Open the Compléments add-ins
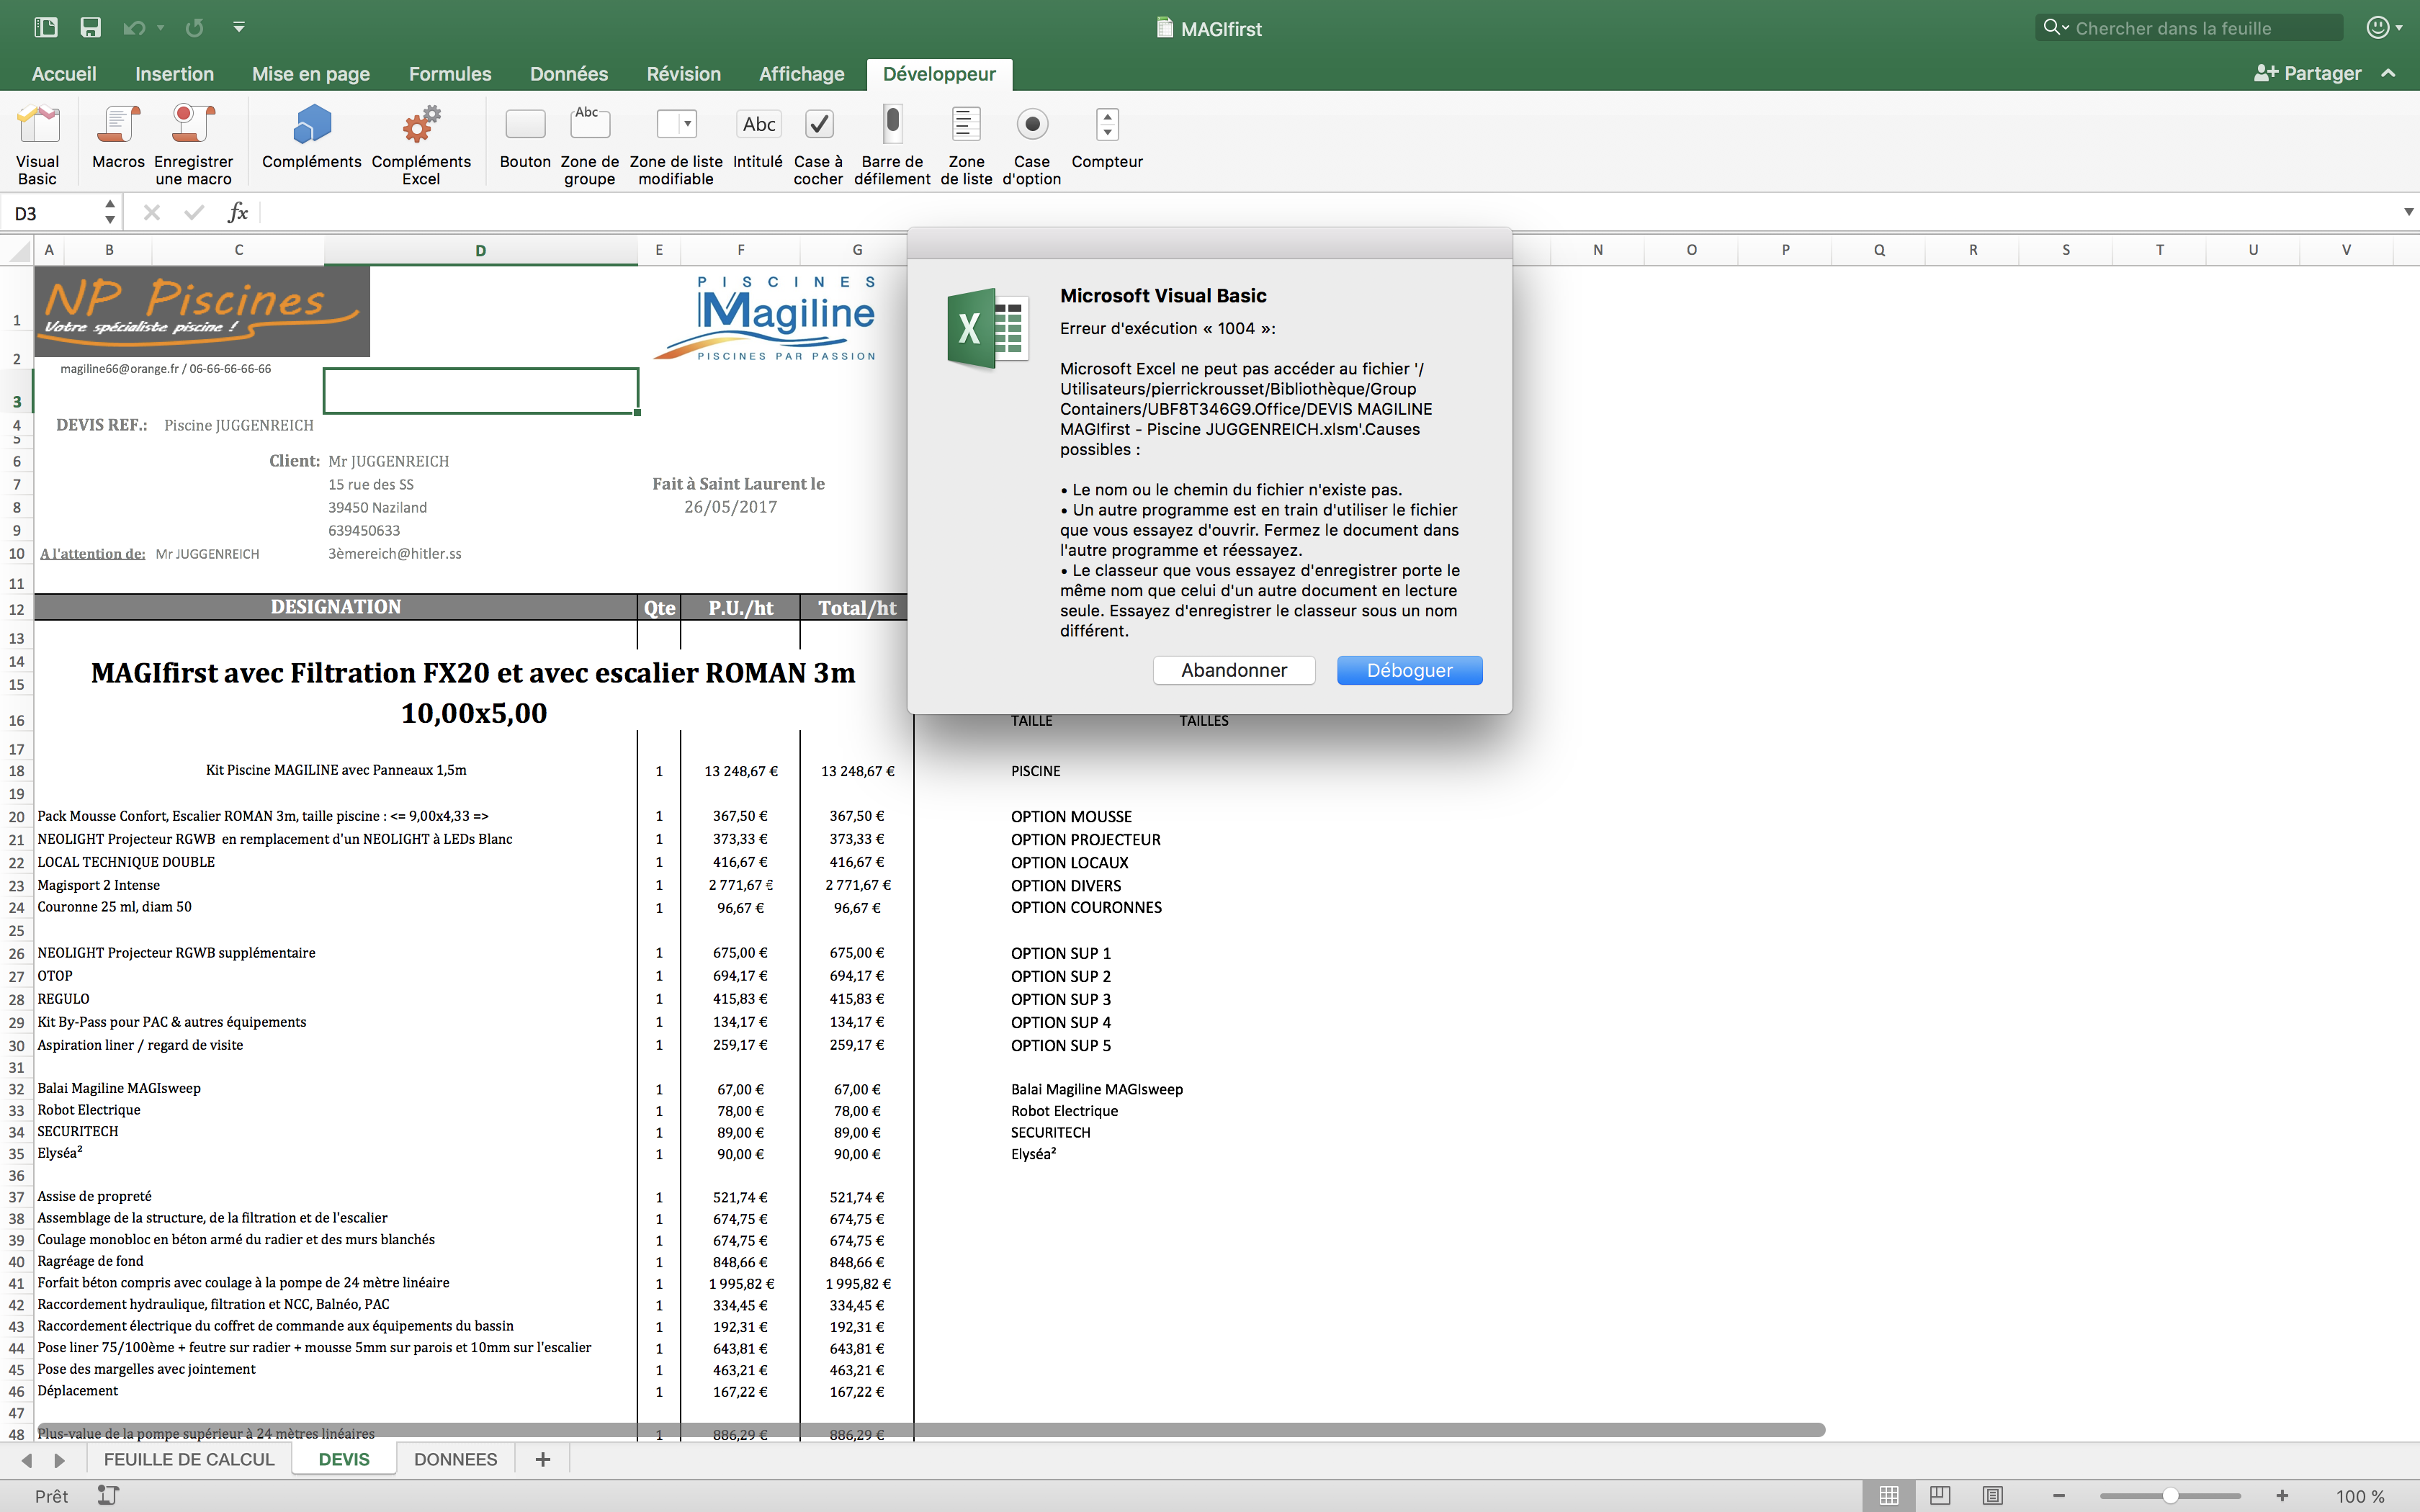2420x1512 pixels. 311,136
